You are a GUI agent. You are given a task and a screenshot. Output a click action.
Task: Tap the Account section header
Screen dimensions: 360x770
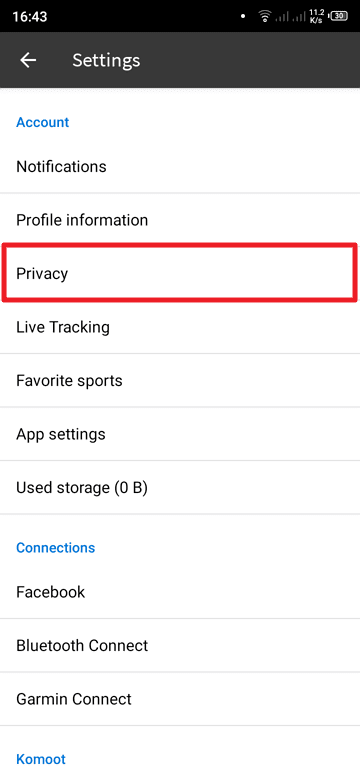[43, 122]
